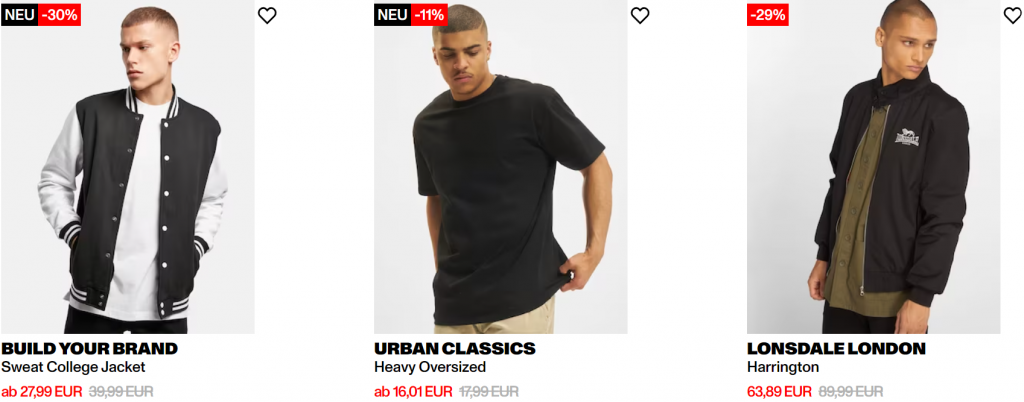Open the URBAN CLASSICS brand link
The height and width of the screenshot is (402, 1024).
pos(455,348)
